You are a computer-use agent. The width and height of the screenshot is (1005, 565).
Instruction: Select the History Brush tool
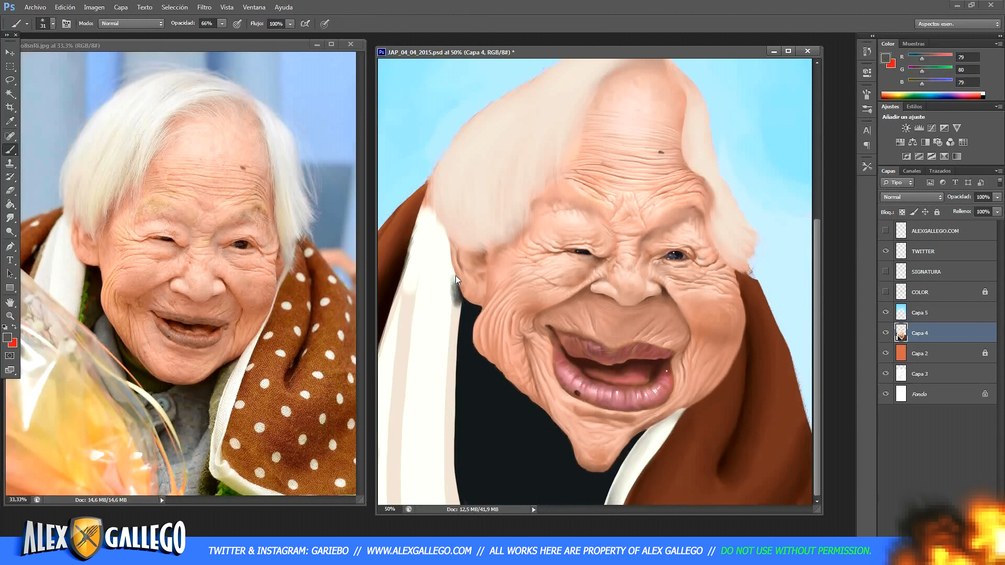[10, 177]
